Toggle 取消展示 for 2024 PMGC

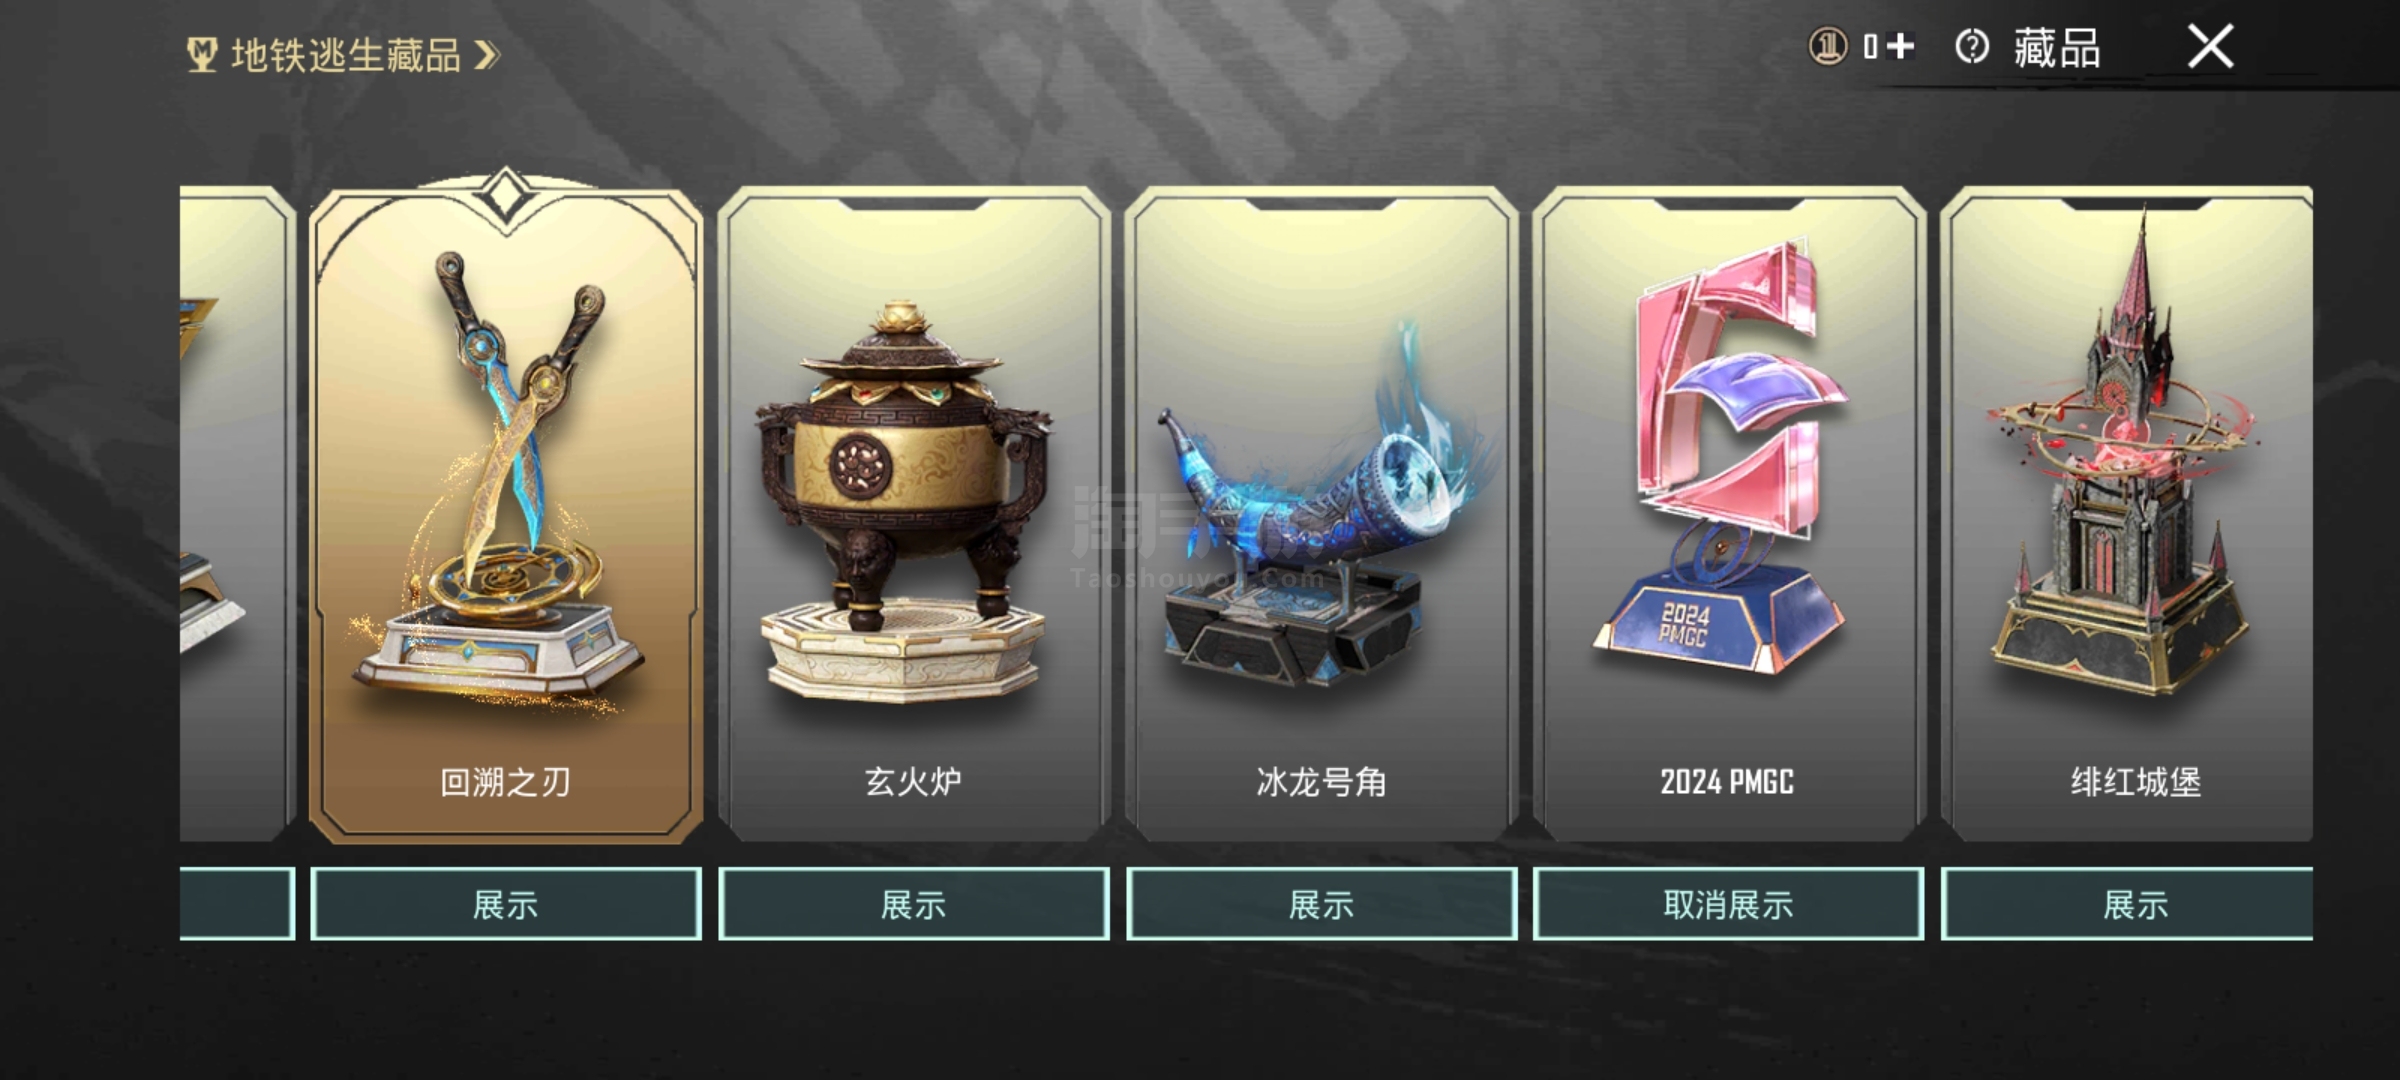[1728, 904]
